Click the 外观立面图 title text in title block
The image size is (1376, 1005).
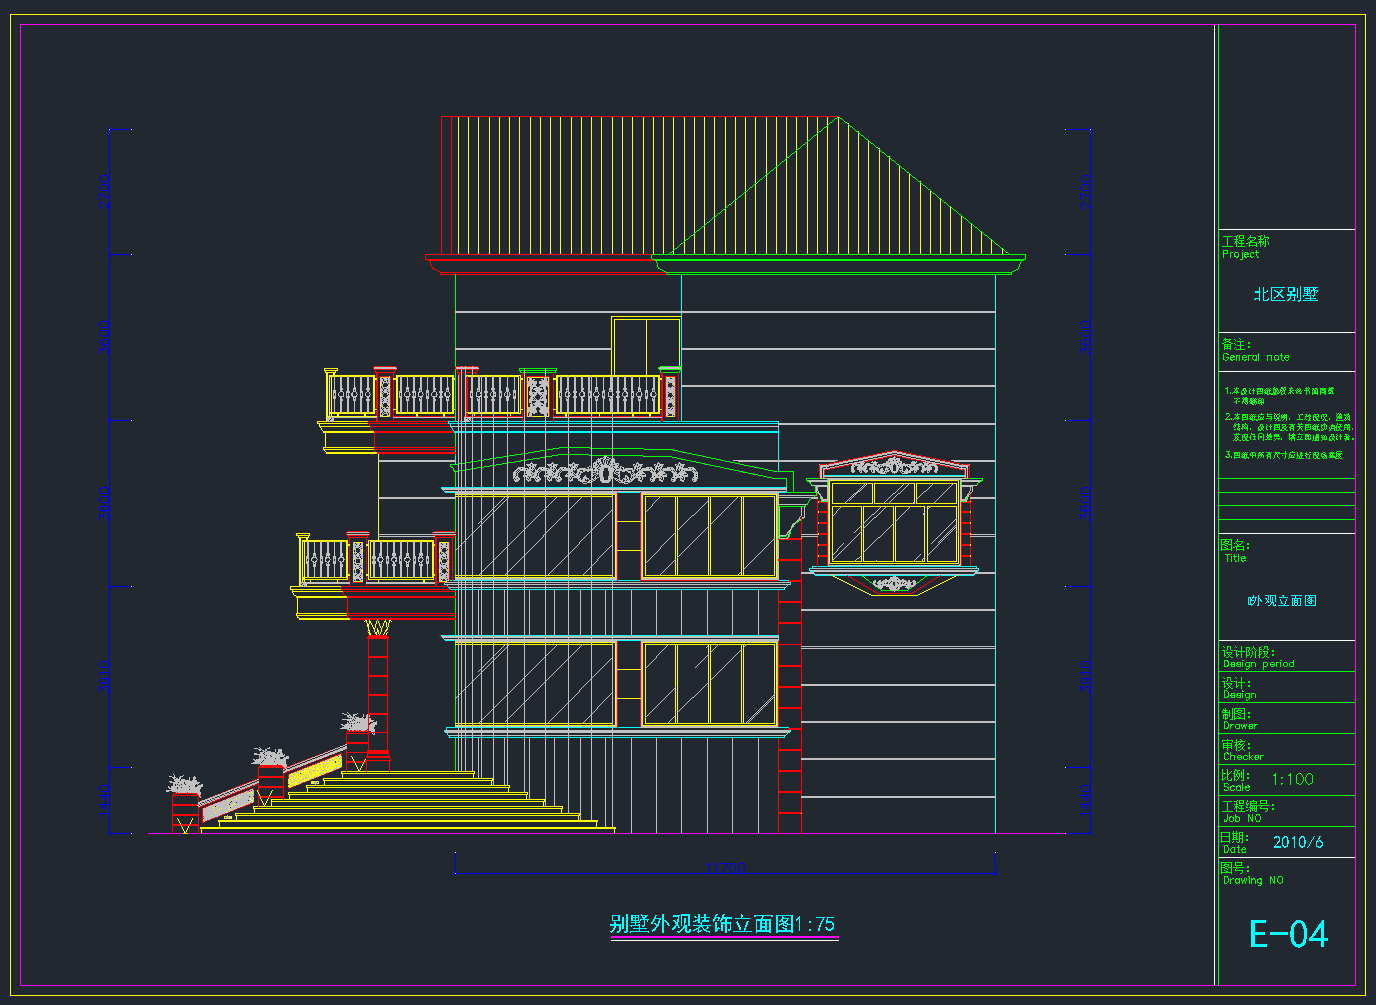point(1282,601)
